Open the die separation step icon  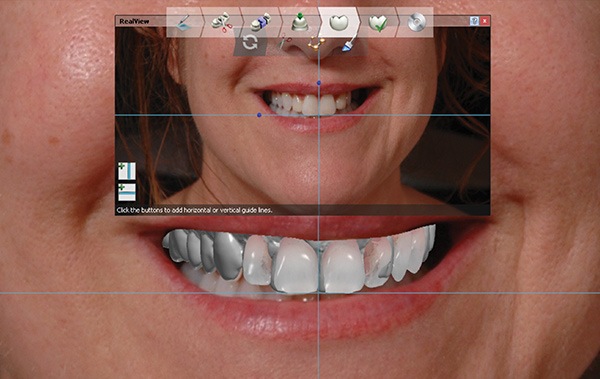(x=261, y=22)
